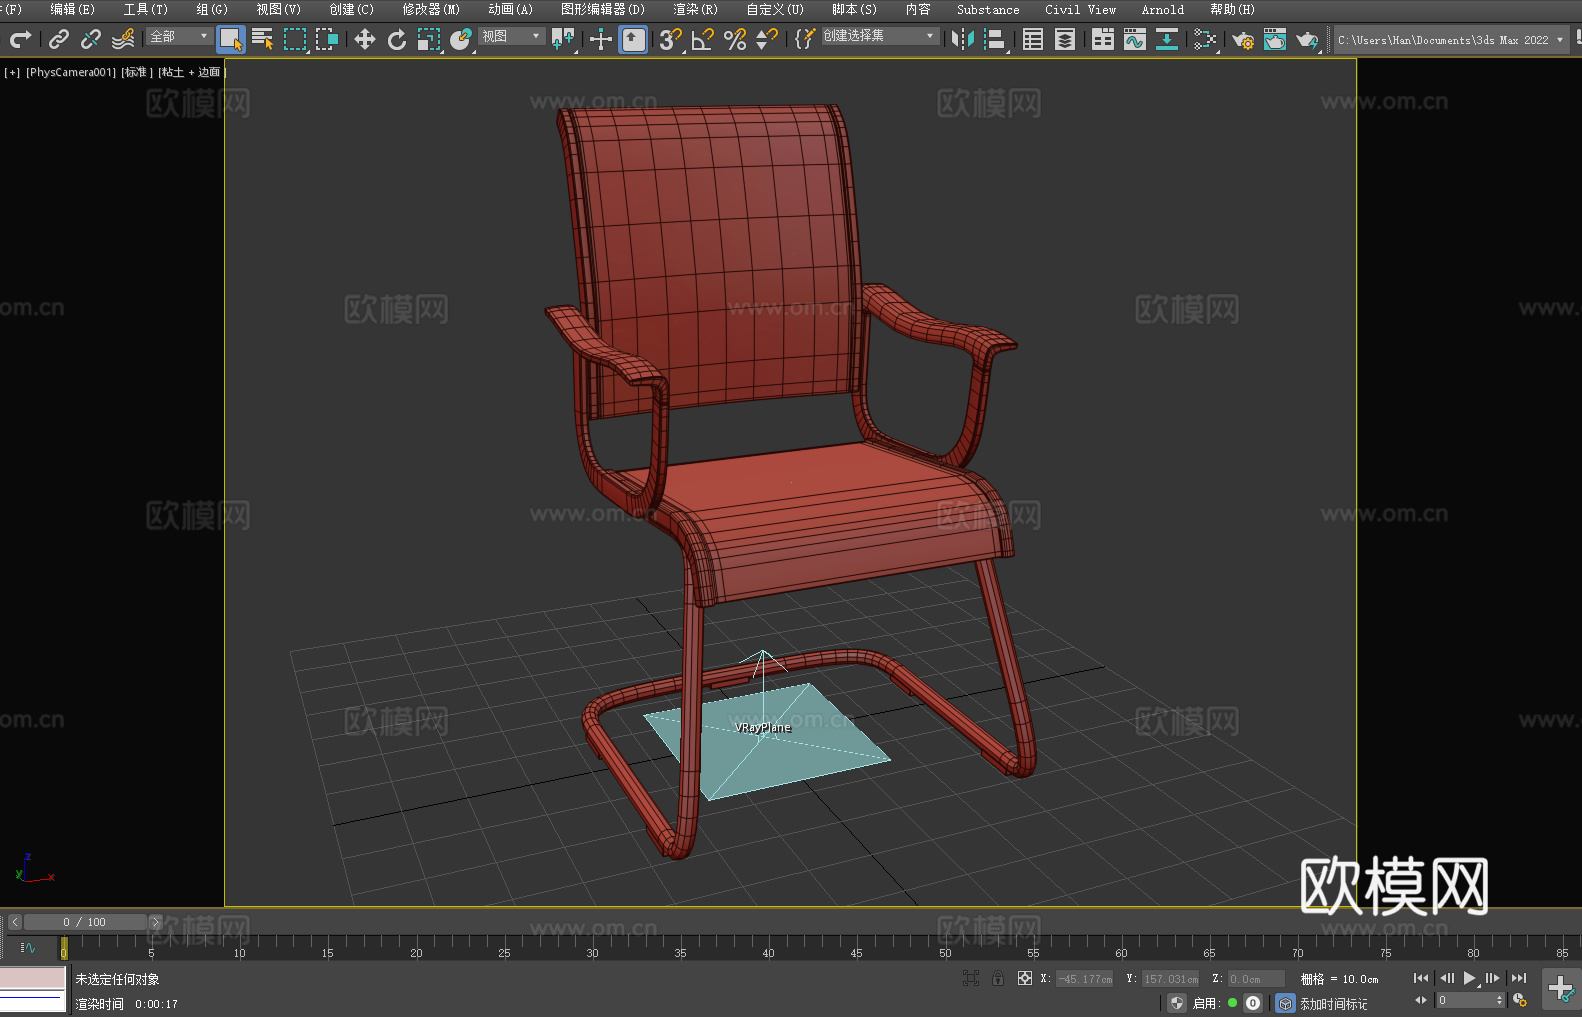Open the Substance menu
Screen dimensions: 1582x1017
pyautogui.click(x=988, y=9)
